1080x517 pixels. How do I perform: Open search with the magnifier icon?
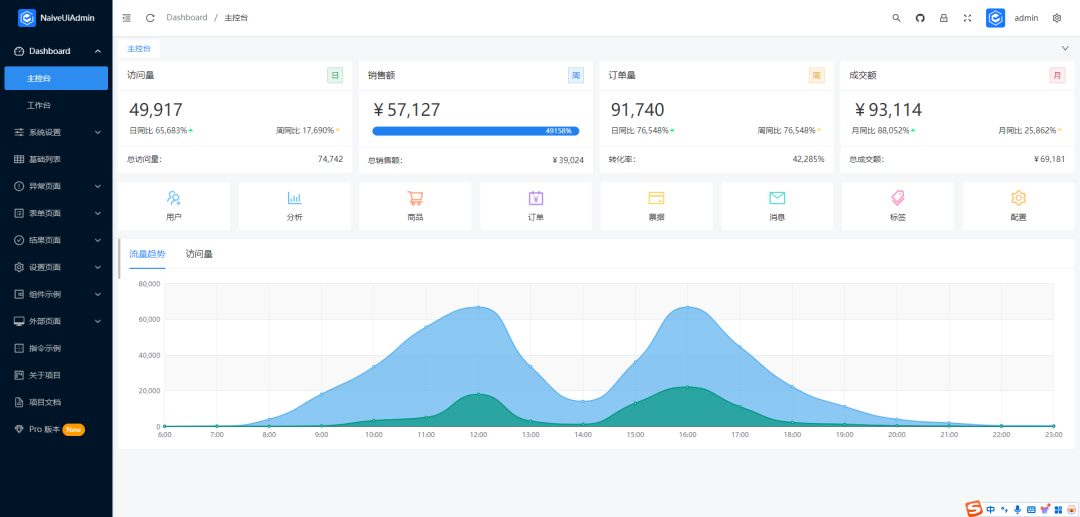[x=896, y=18]
